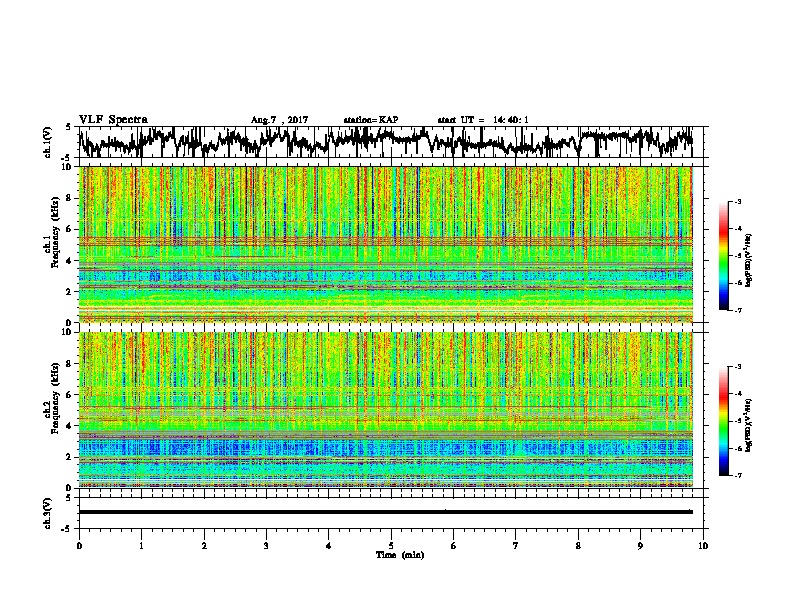Viewport: 792px width, 612px height.
Task: Click inside the ch.2 spectrogram panel
Action: [386, 410]
